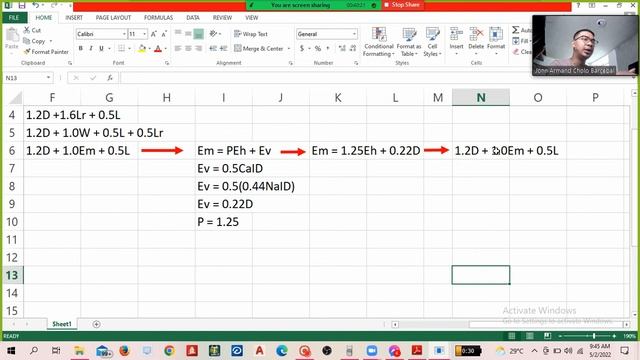Open the General number format dropdown
Image resolution: width=640 pixels, height=360 pixels.
tap(354, 34)
